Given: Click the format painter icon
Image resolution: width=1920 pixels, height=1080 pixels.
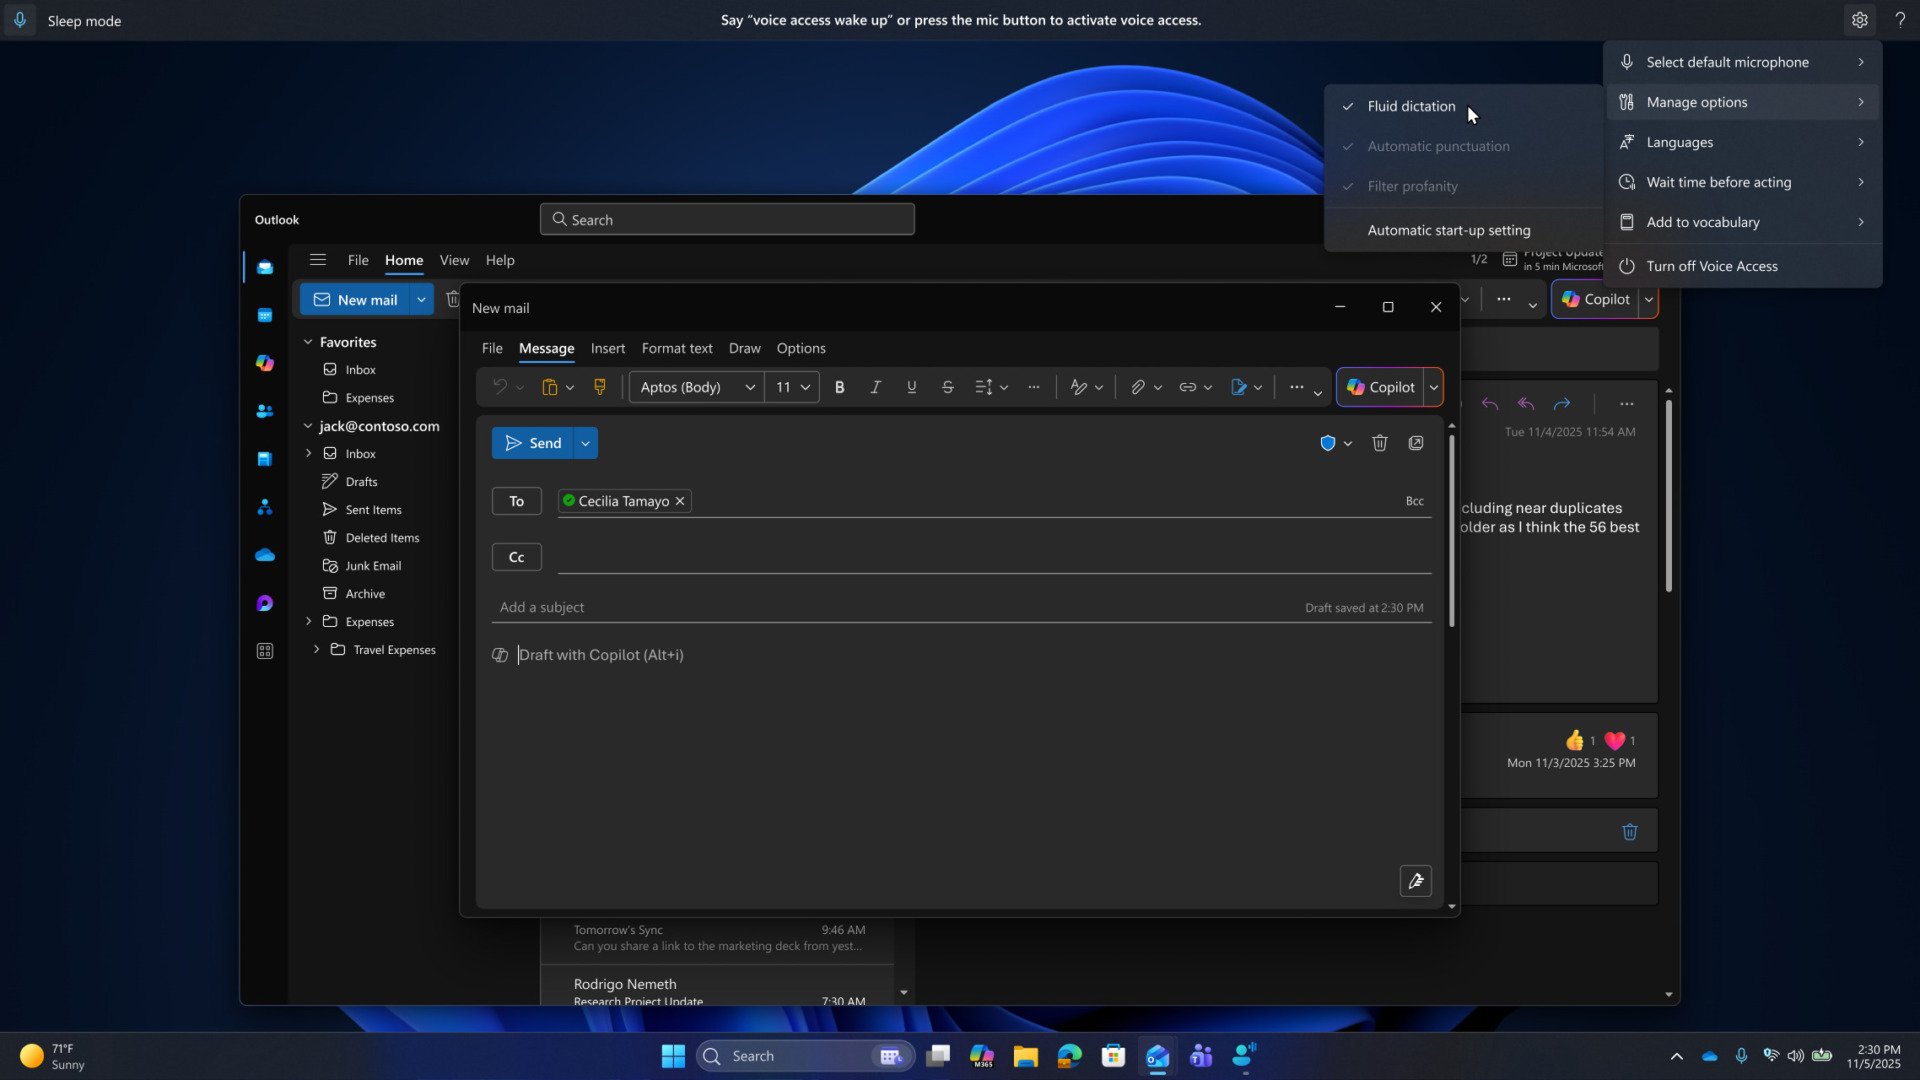Looking at the screenshot, I should pyautogui.click(x=600, y=387).
